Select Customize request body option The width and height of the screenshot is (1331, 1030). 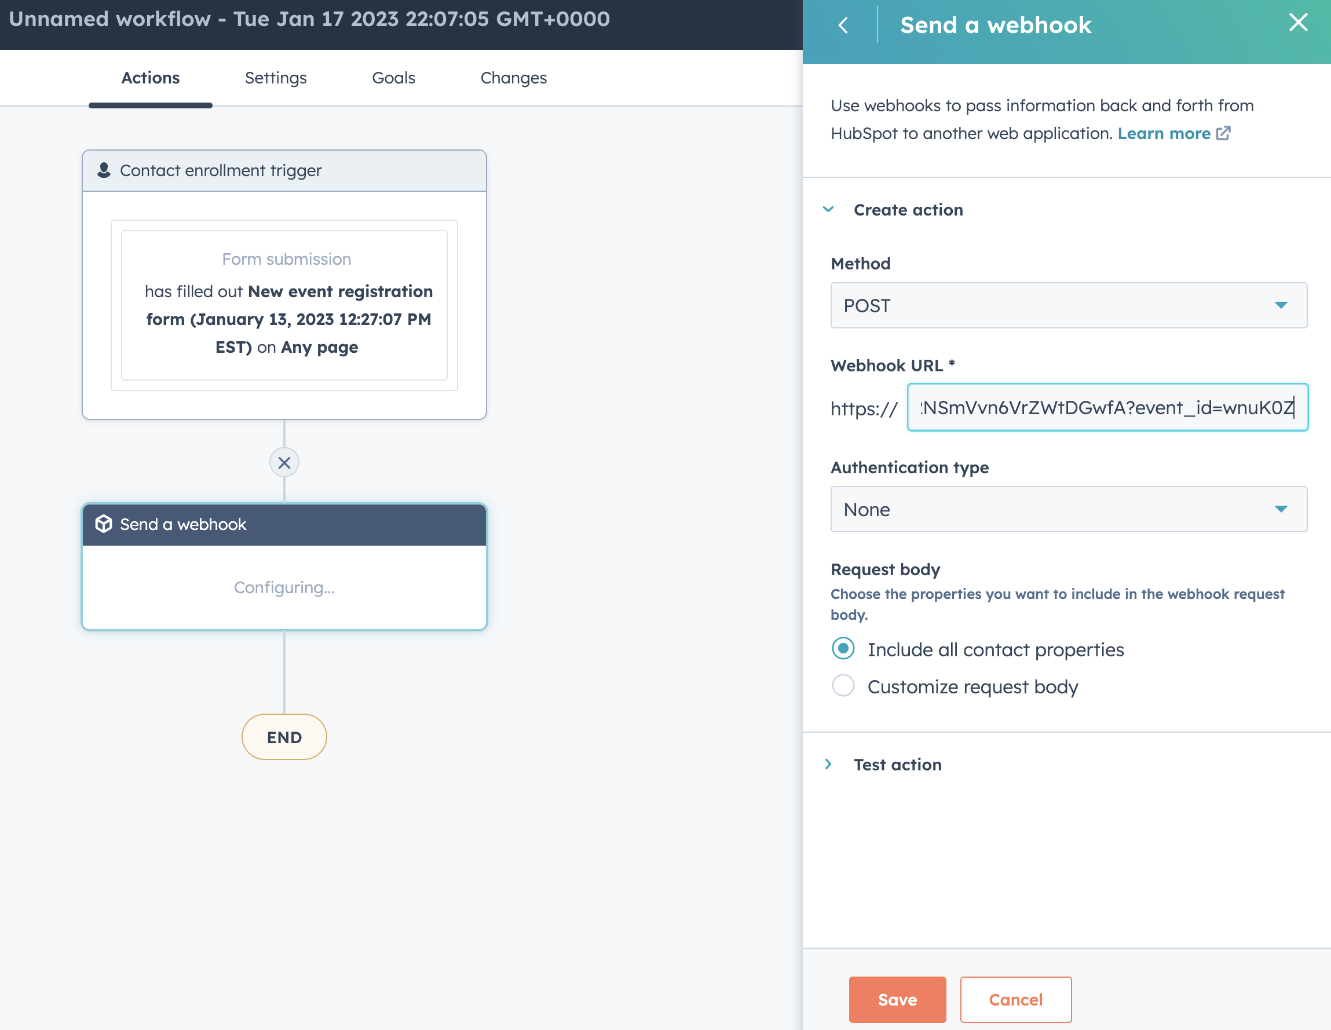click(x=843, y=686)
